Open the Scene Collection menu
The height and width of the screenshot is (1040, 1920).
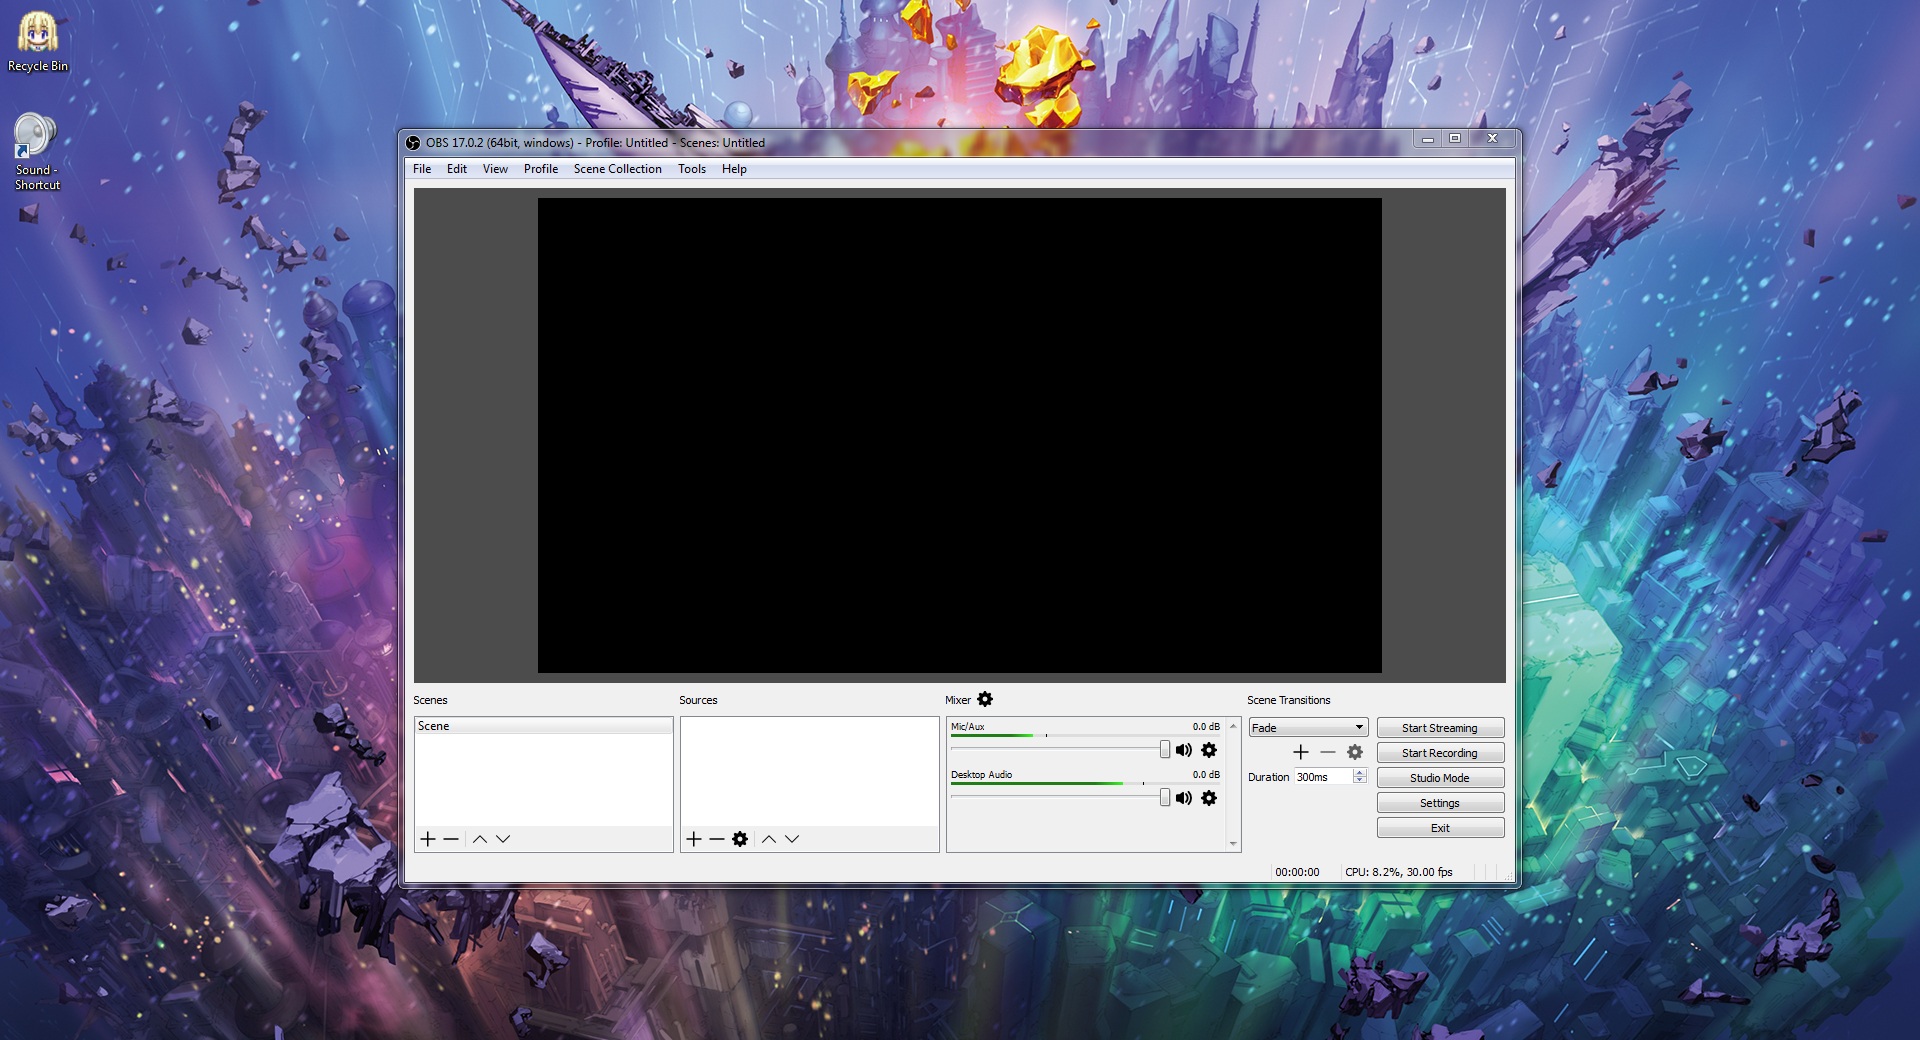(x=618, y=169)
